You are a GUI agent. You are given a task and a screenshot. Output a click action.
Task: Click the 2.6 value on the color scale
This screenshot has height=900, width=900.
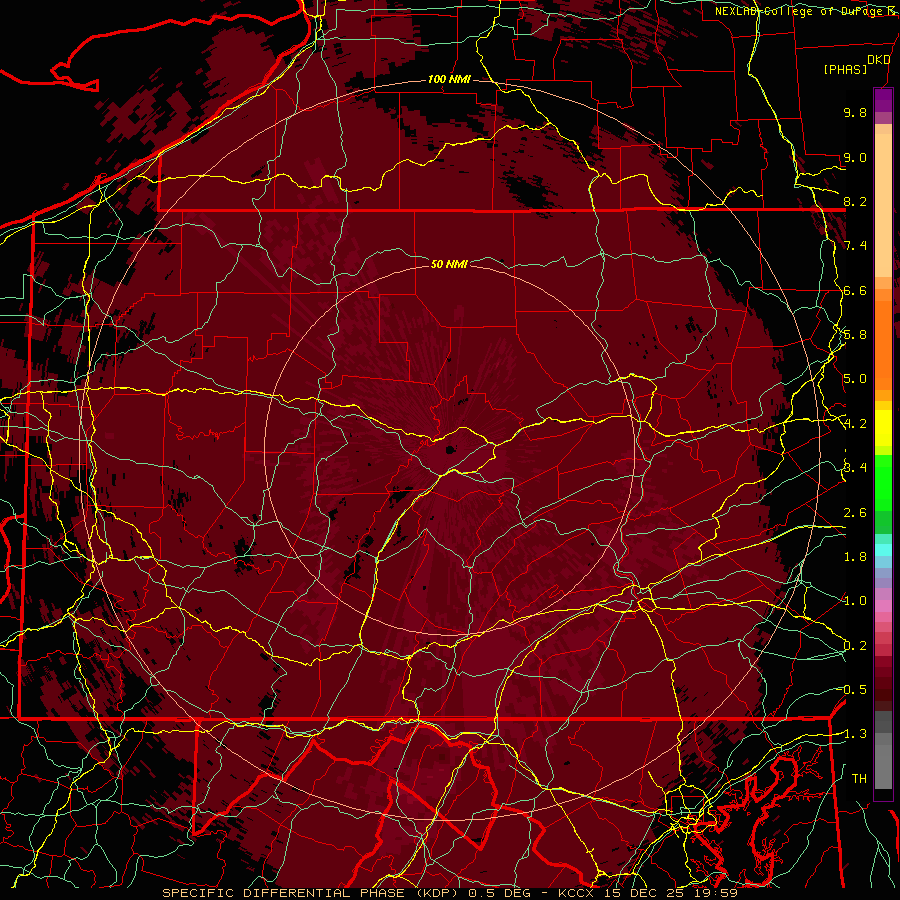click(855, 513)
